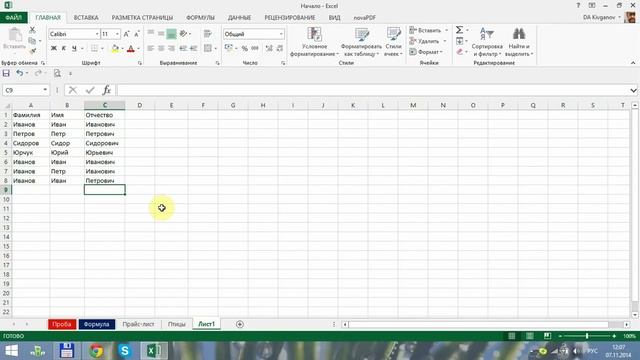Open Найти и выделить dropdown
The height and width of the screenshot is (360, 640).
coord(519,42)
